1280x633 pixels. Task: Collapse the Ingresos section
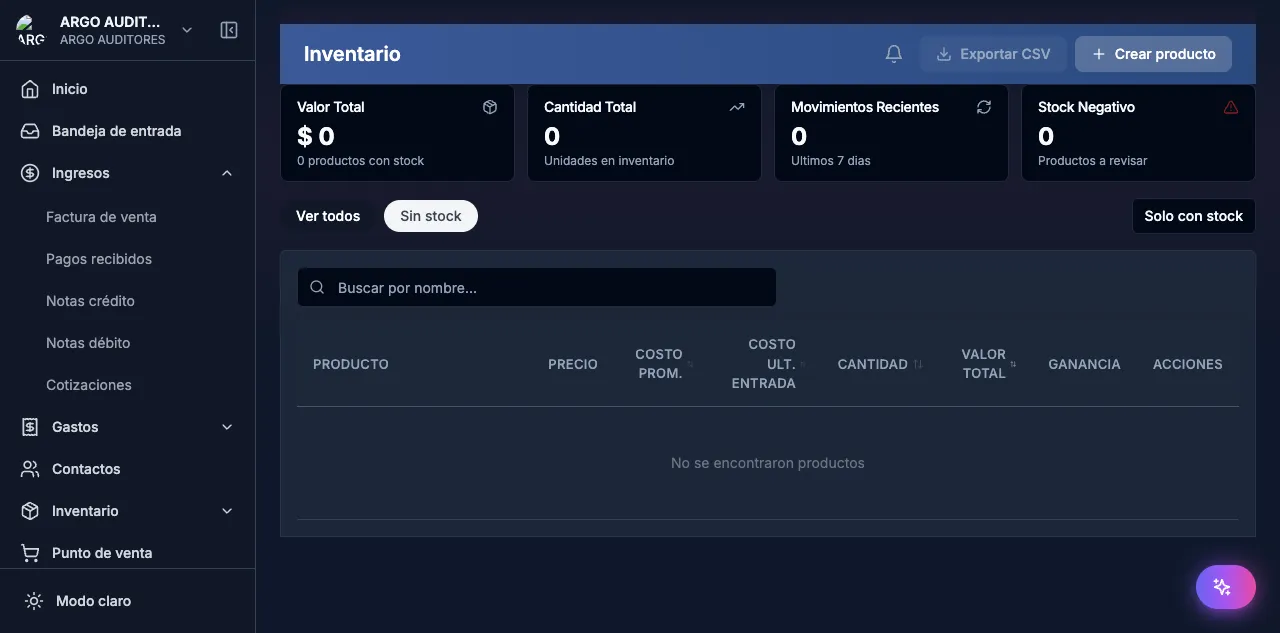226,172
